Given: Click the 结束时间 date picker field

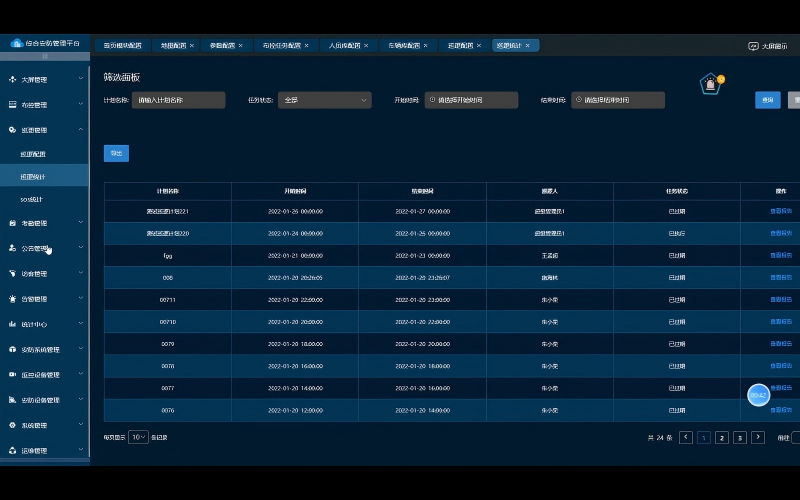Looking at the screenshot, I should (618, 100).
